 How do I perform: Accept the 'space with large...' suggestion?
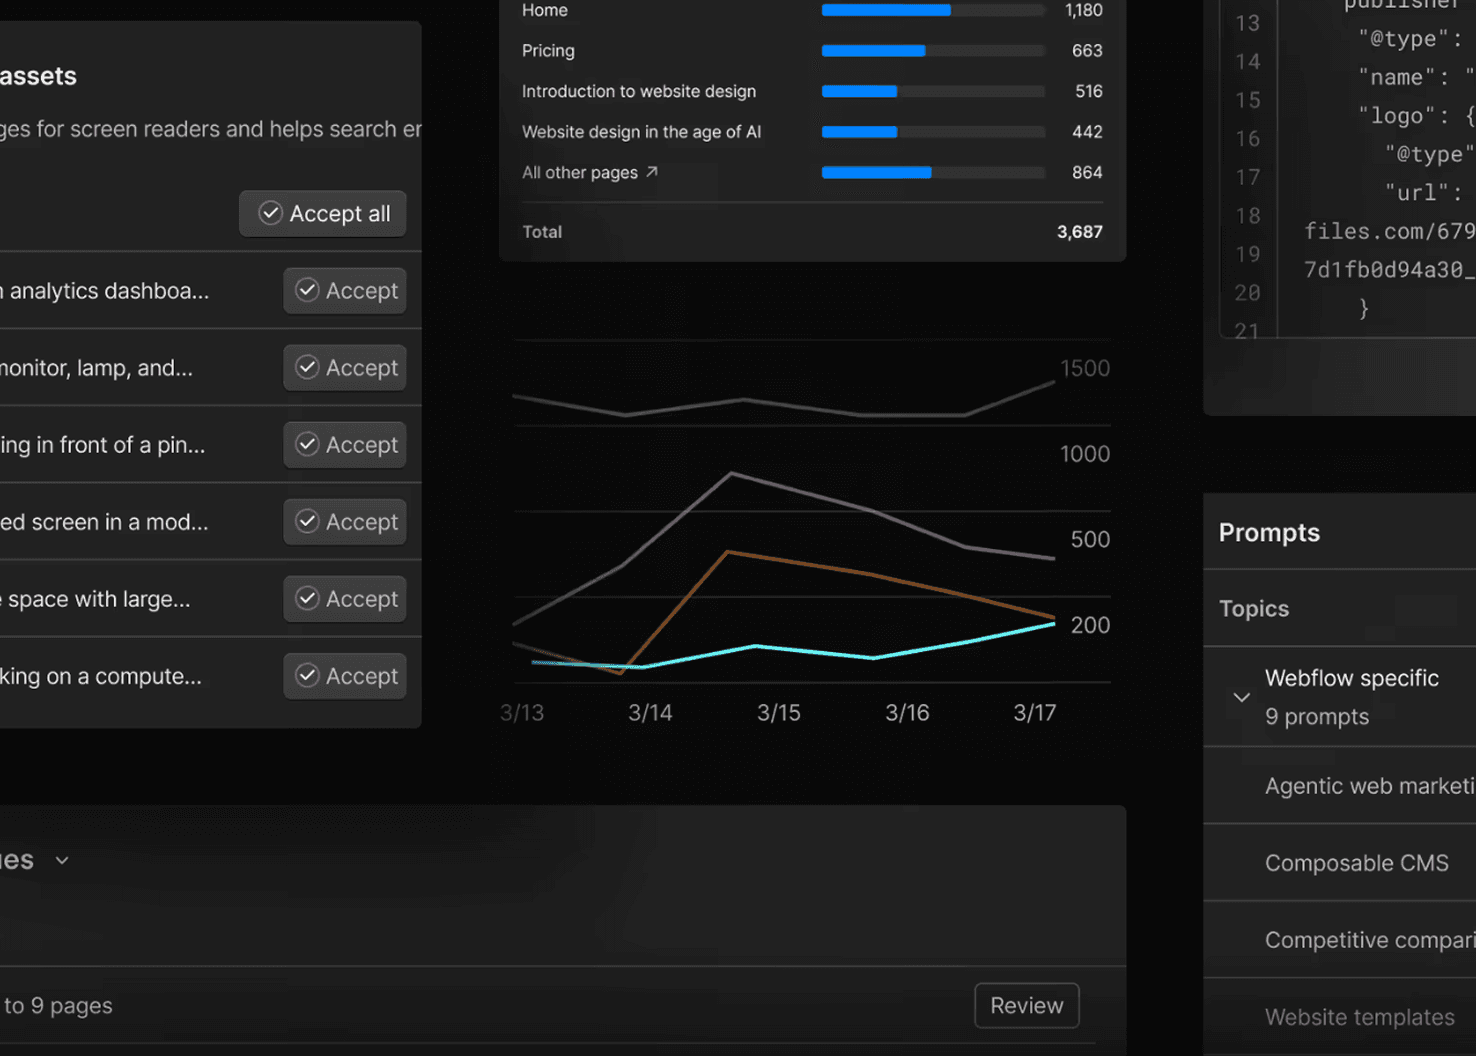(345, 598)
